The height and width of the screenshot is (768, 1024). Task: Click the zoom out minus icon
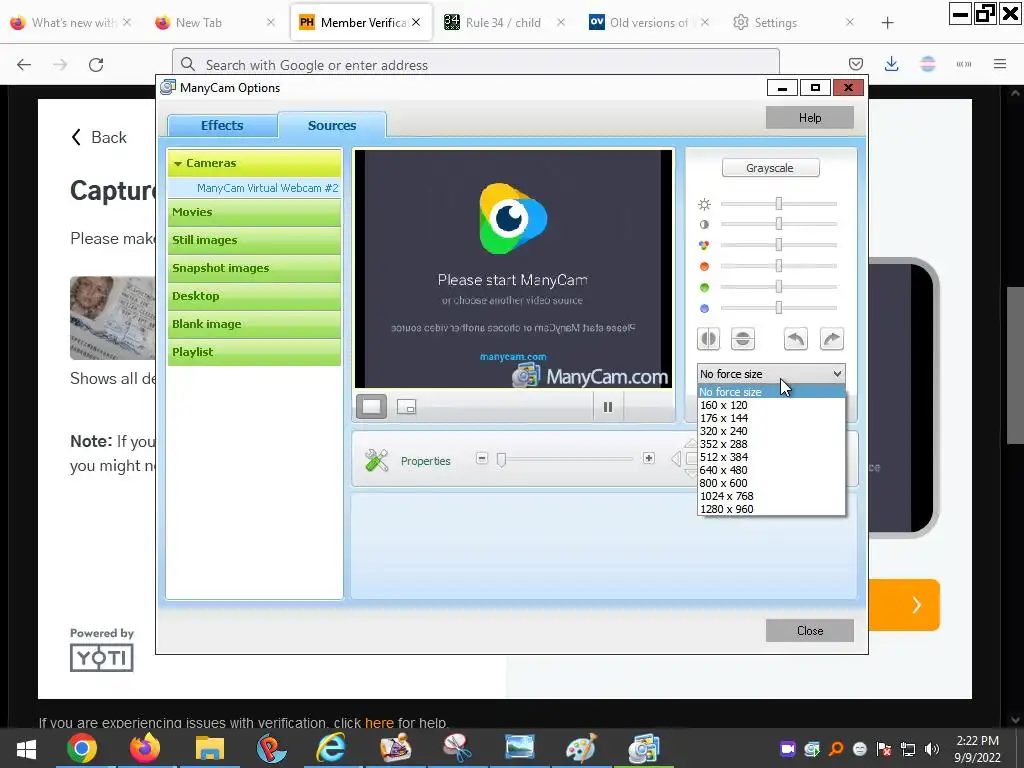click(x=482, y=458)
